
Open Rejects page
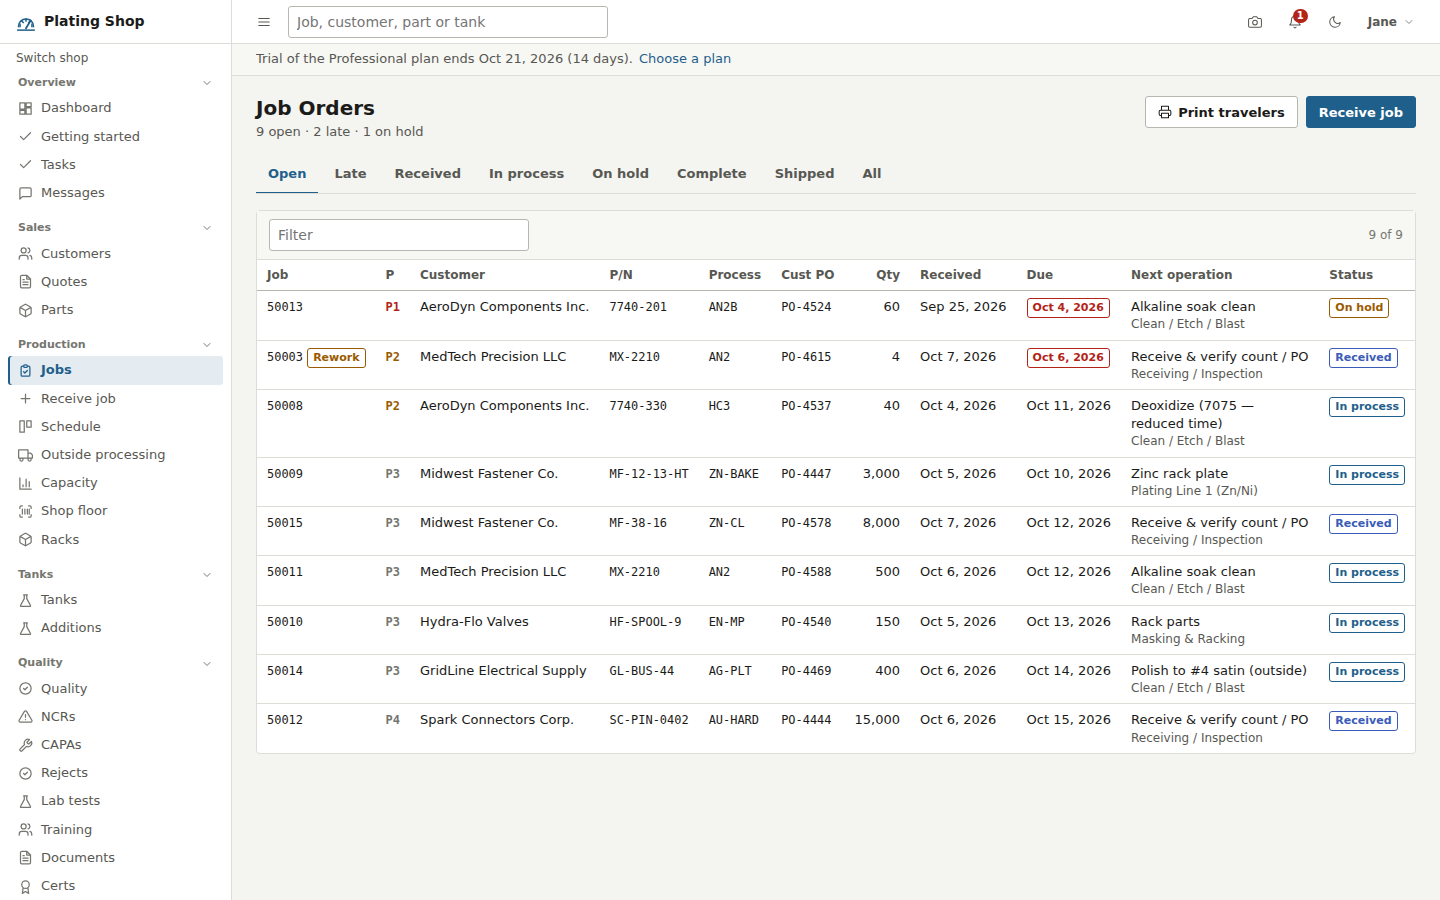coord(115,773)
